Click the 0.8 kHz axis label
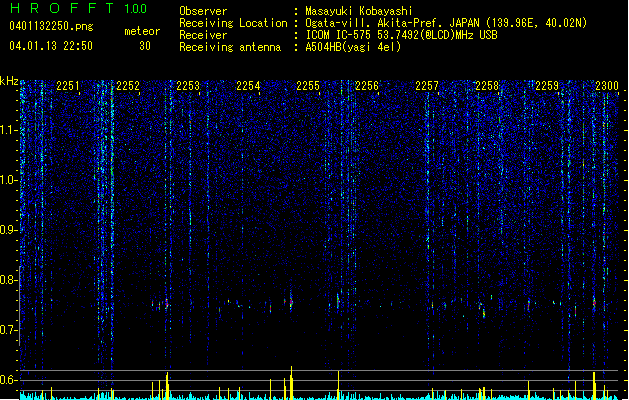 click(8, 280)
